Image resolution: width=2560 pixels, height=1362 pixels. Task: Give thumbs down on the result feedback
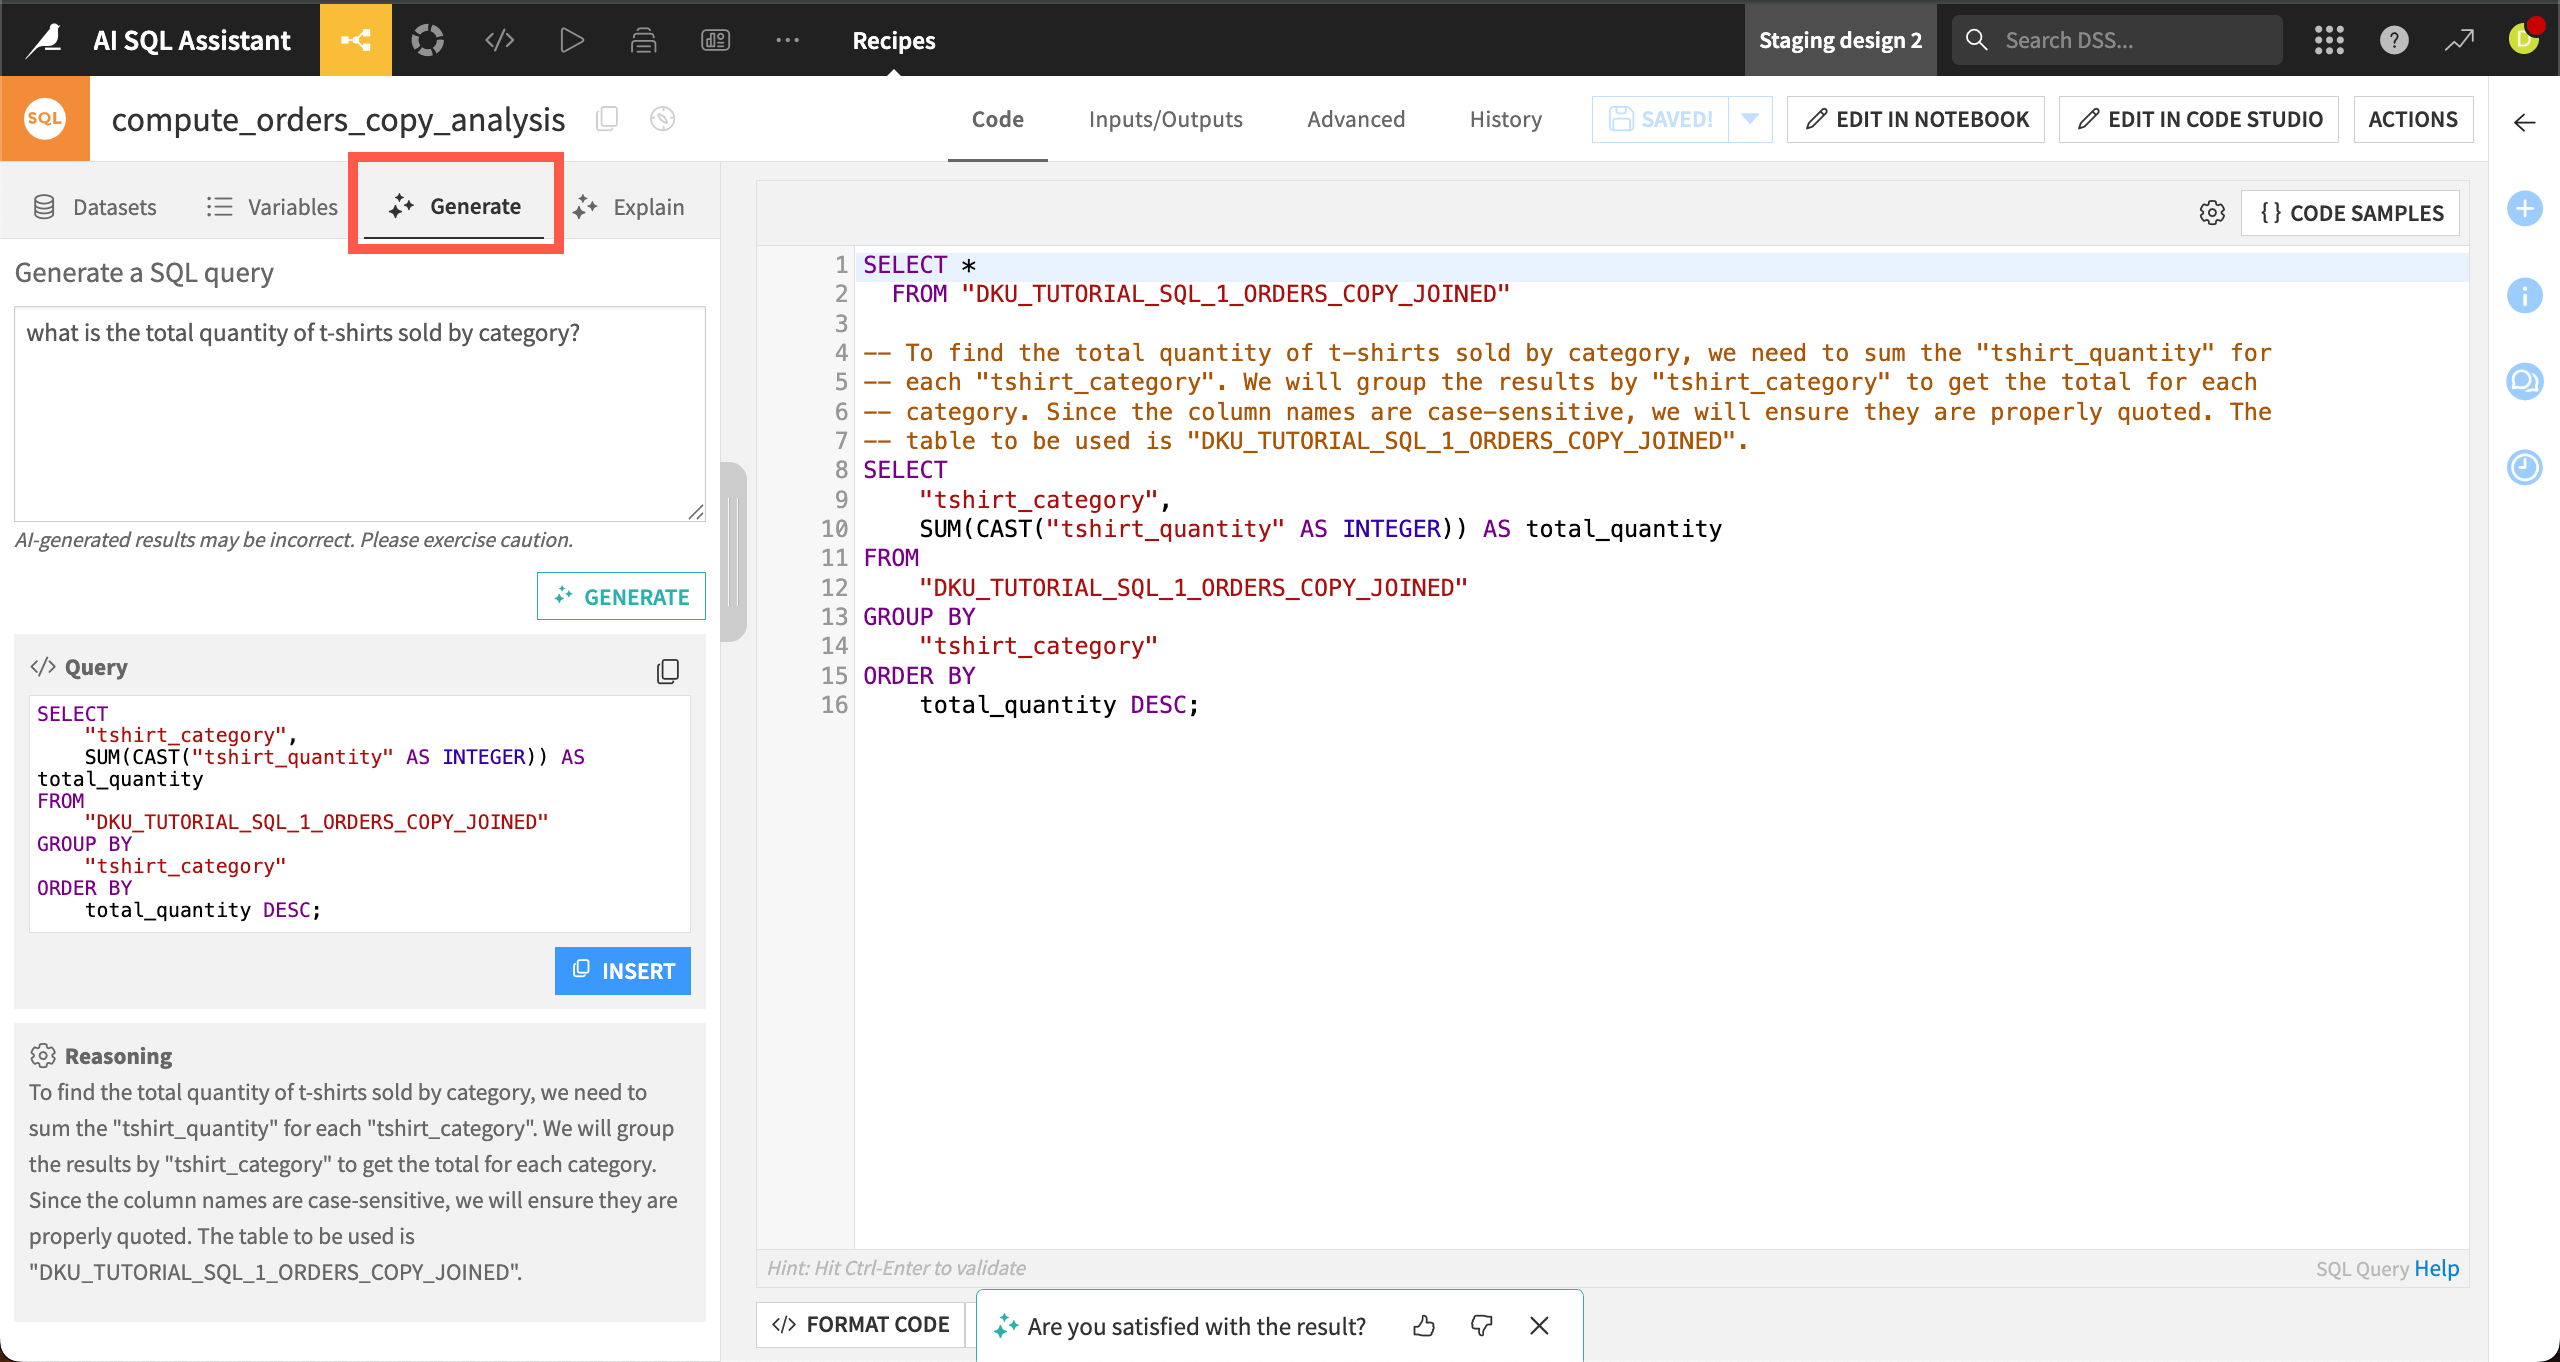pos(1481,1326)
